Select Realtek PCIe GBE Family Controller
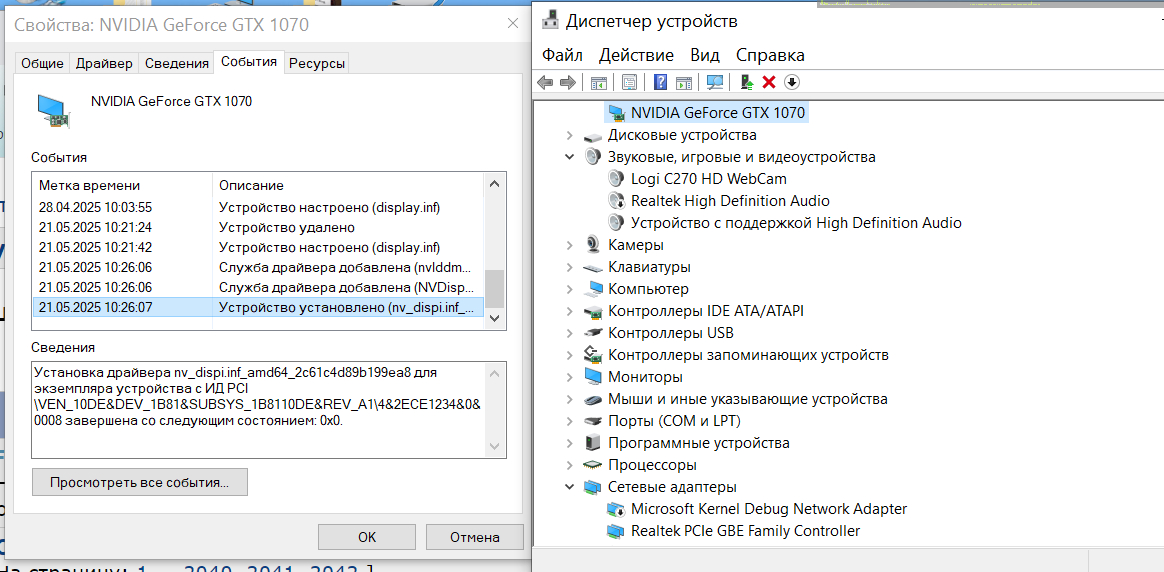This screenshot has width=1164, height=572. click(745, 531)
